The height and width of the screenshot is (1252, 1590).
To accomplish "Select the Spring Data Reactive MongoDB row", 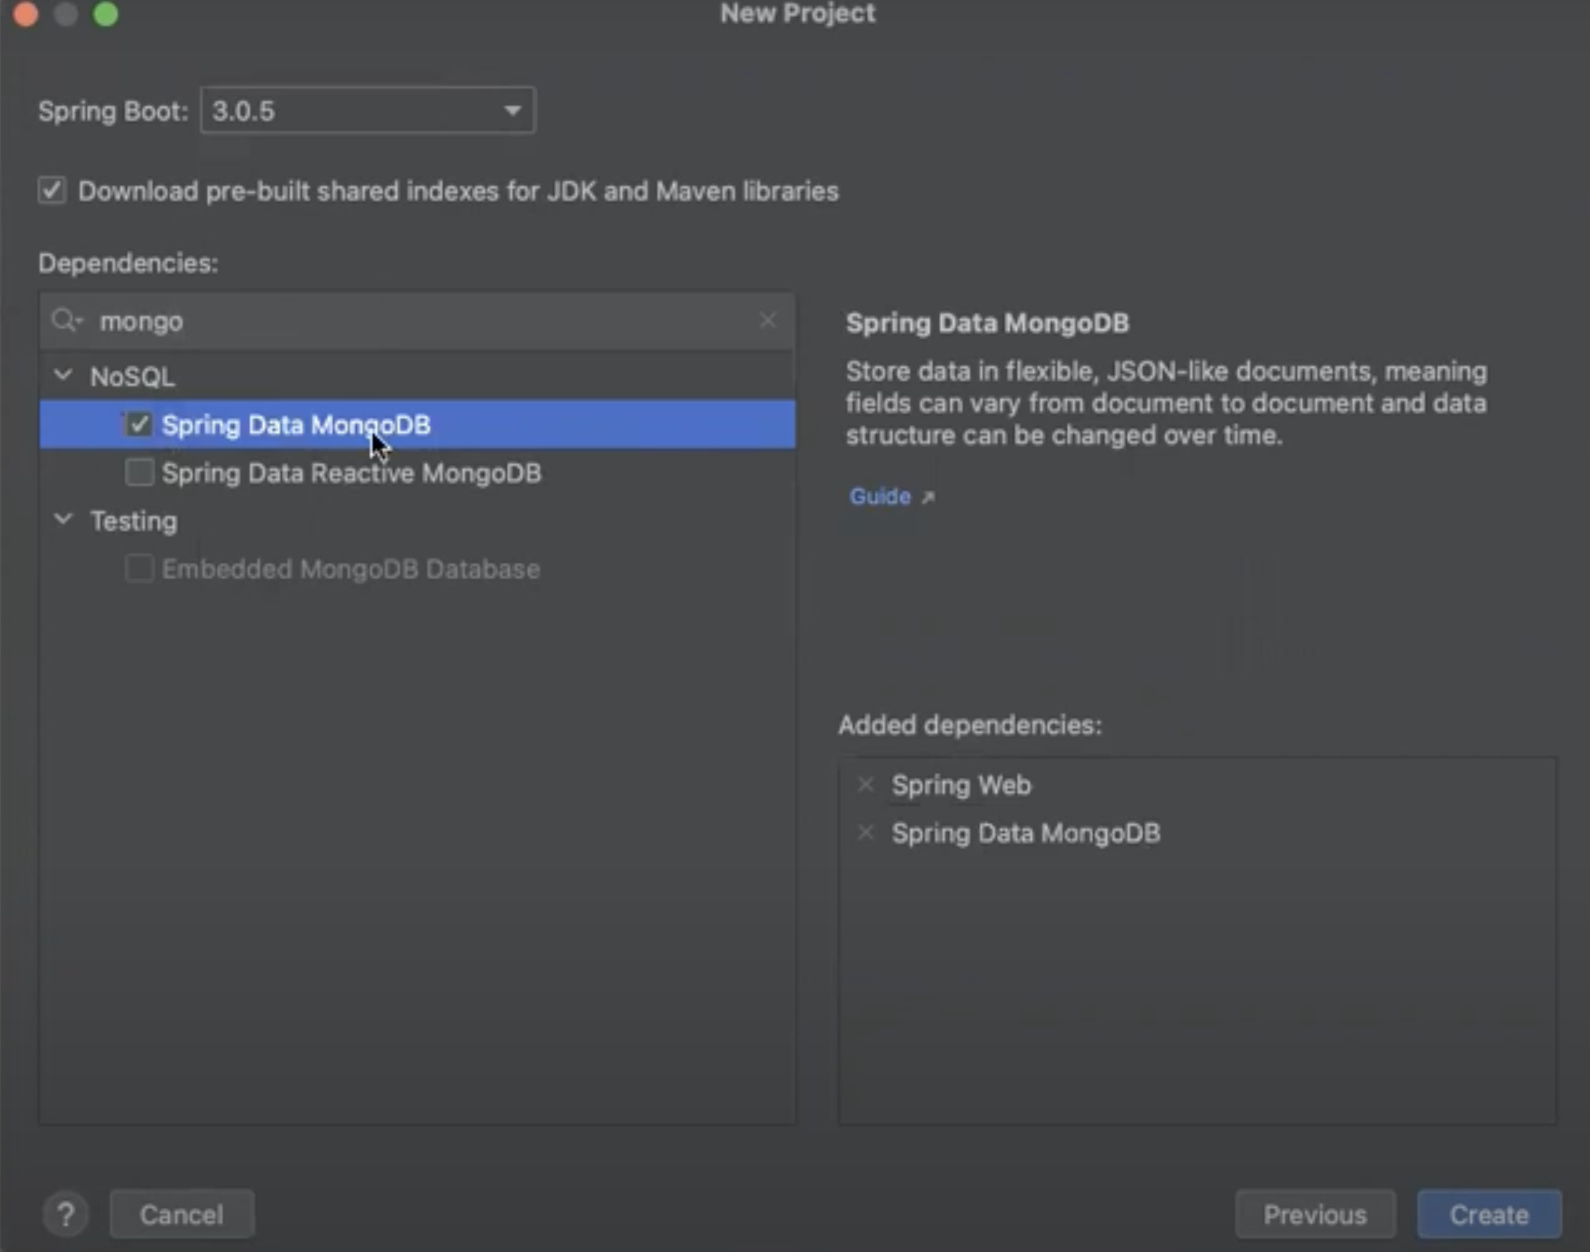I will (417, 473).
